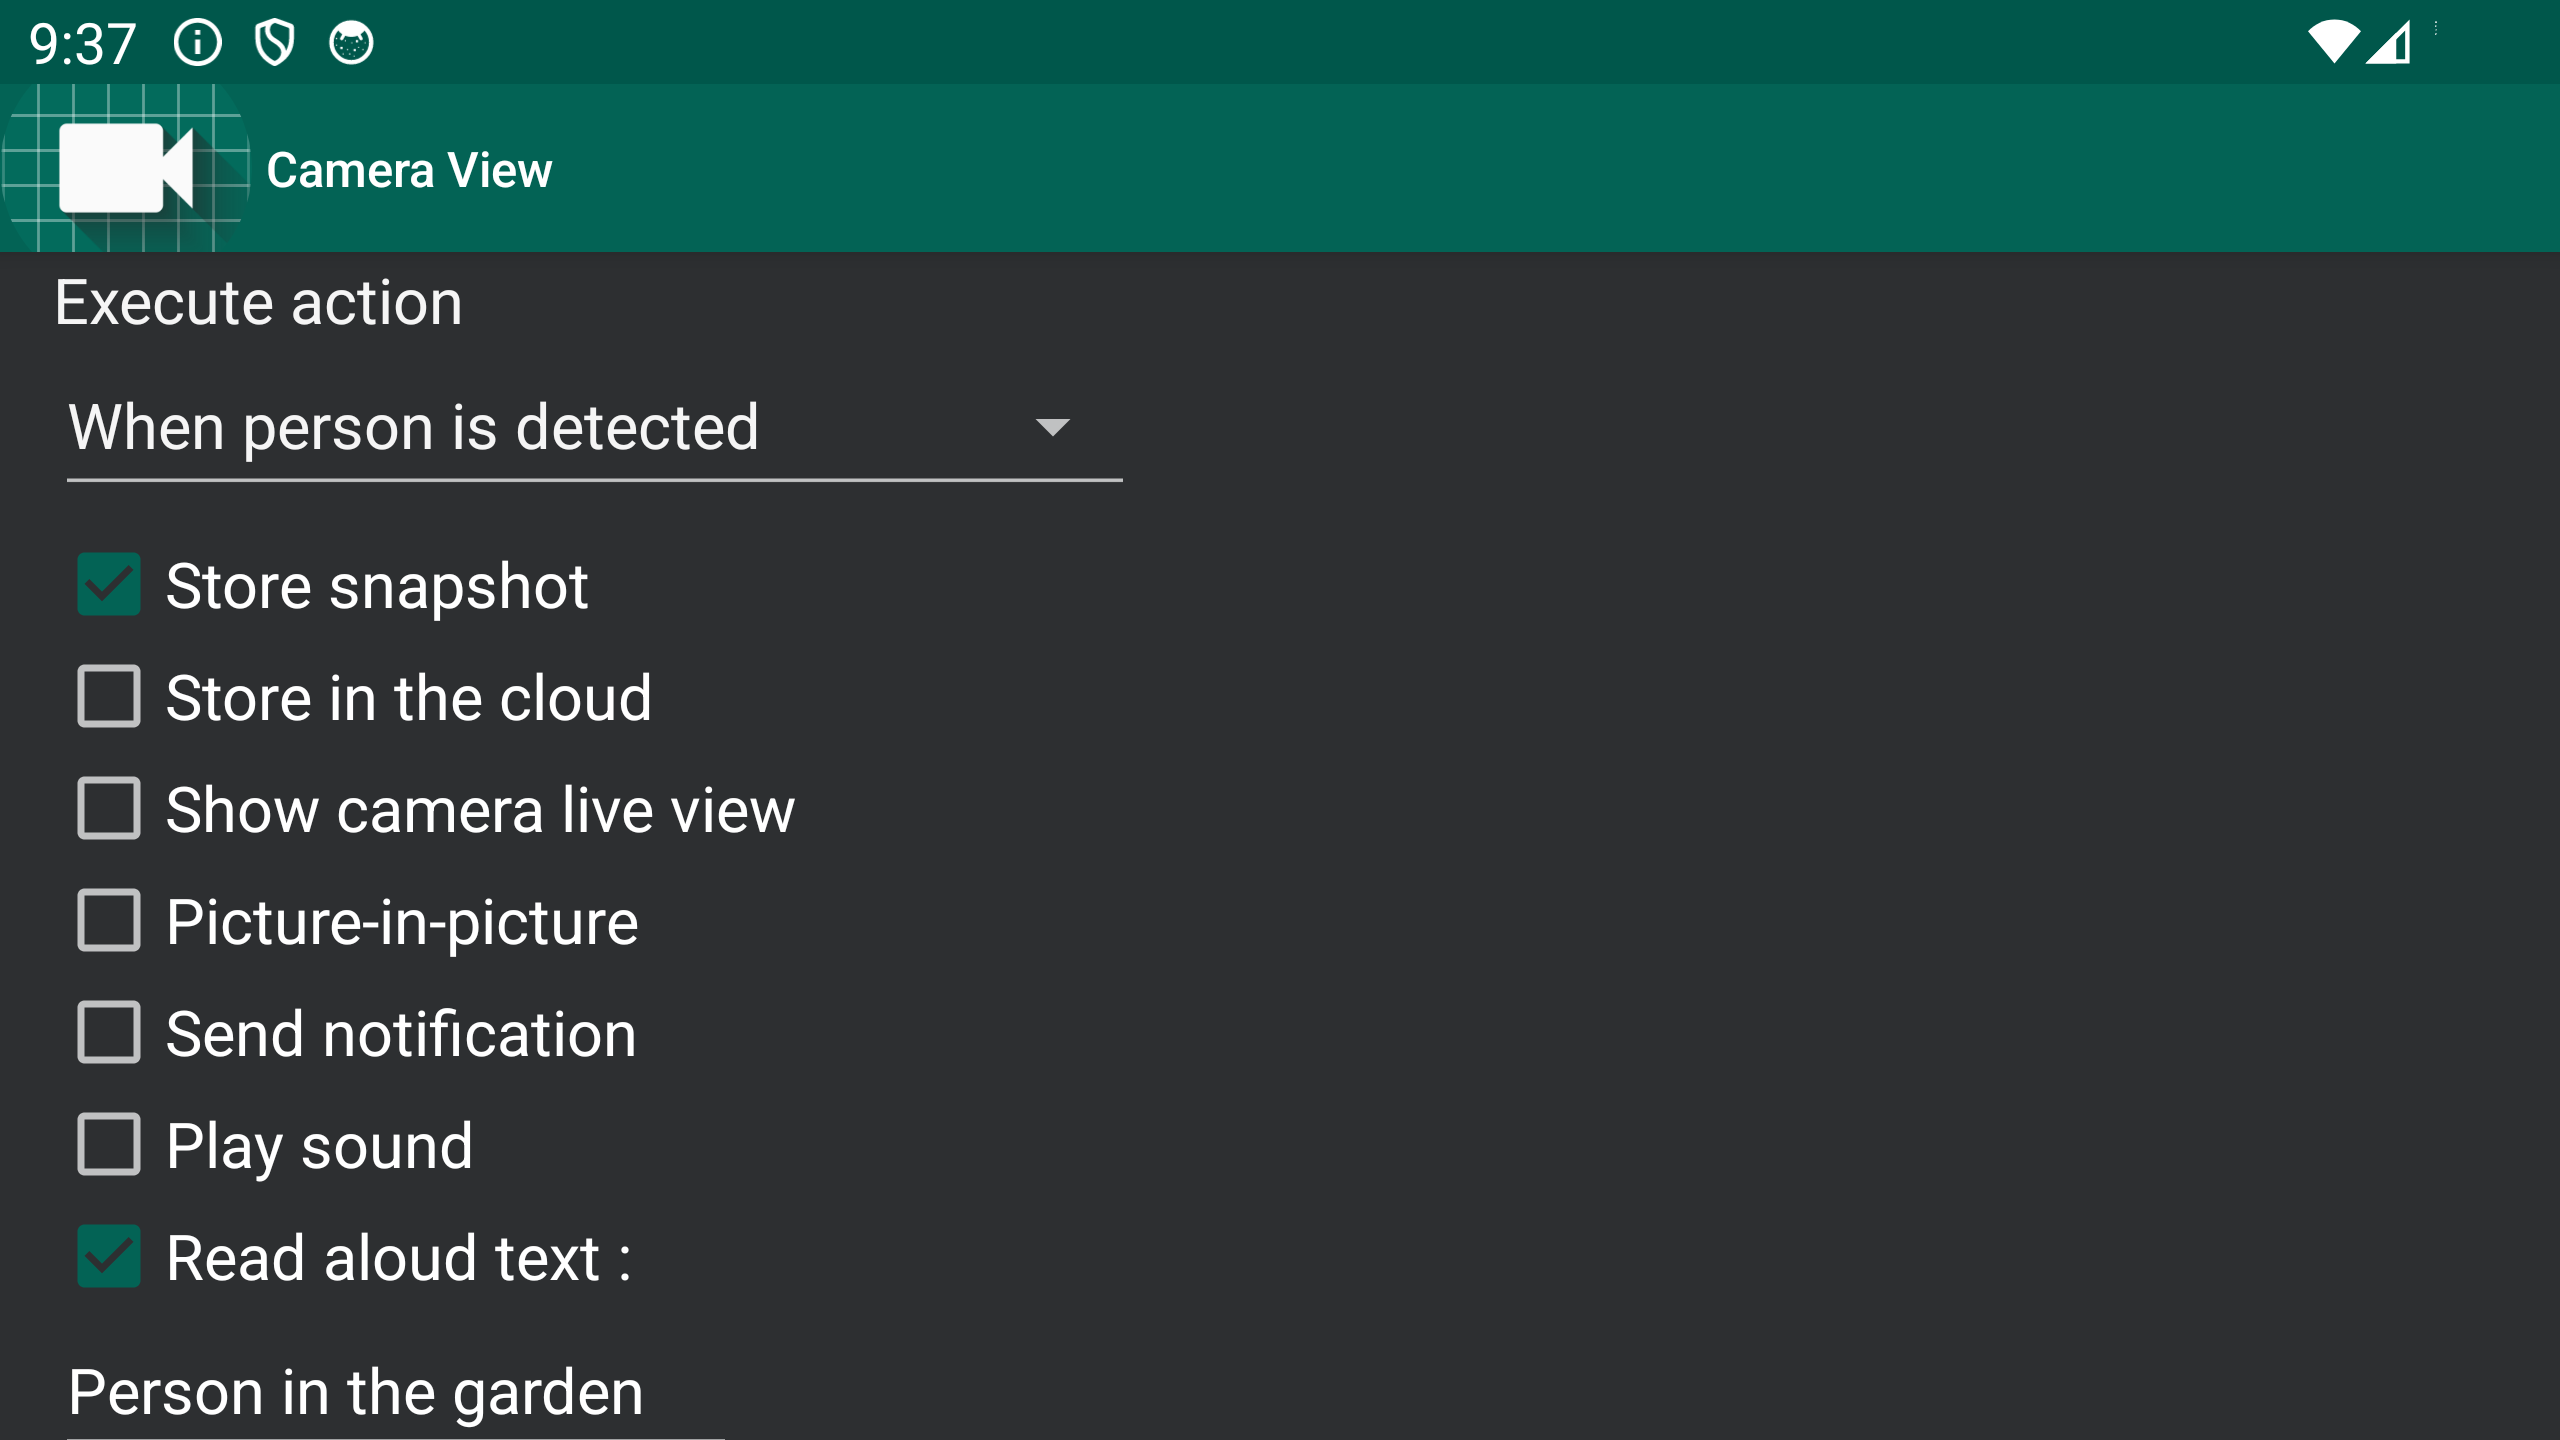Uncheck the Store snapshot checkbox
This screenshot has width=2560, height=1440.
[x=109, y=585]
